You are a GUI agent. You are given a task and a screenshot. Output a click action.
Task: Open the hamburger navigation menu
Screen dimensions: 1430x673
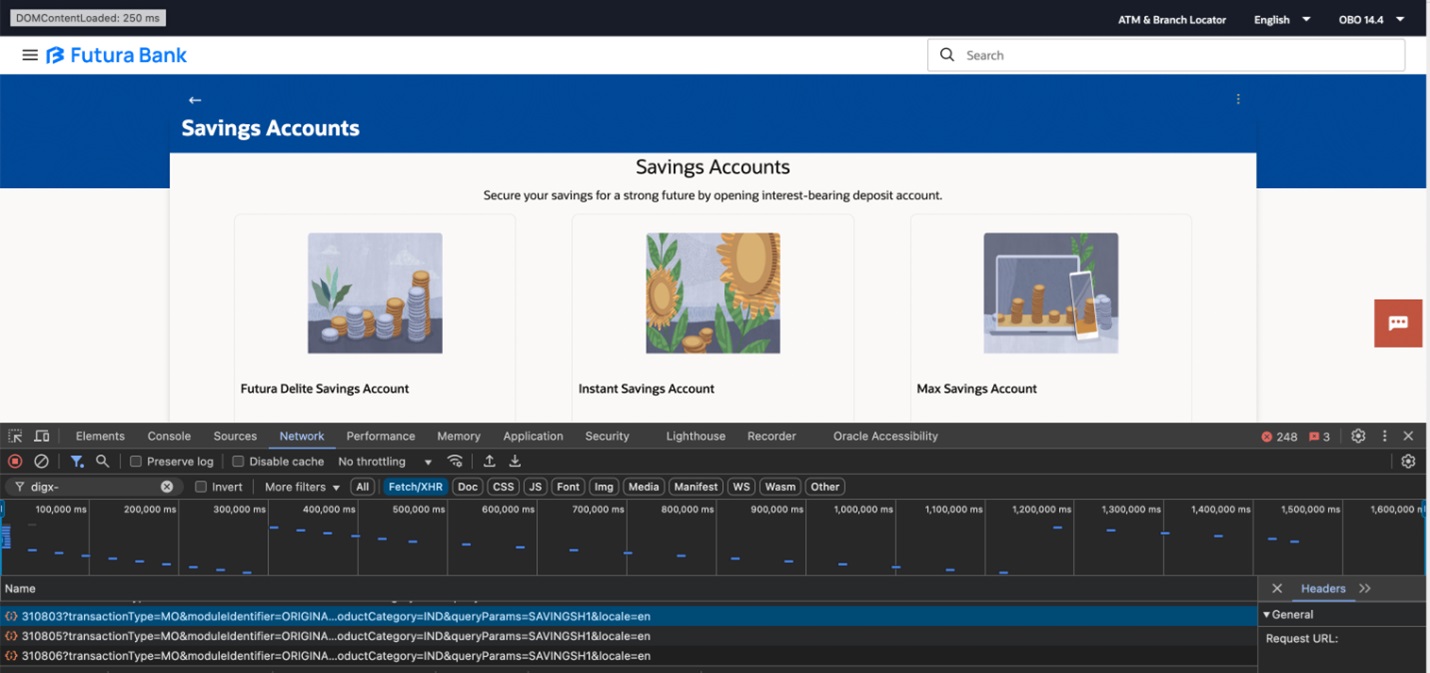click(x=30, y=56)
